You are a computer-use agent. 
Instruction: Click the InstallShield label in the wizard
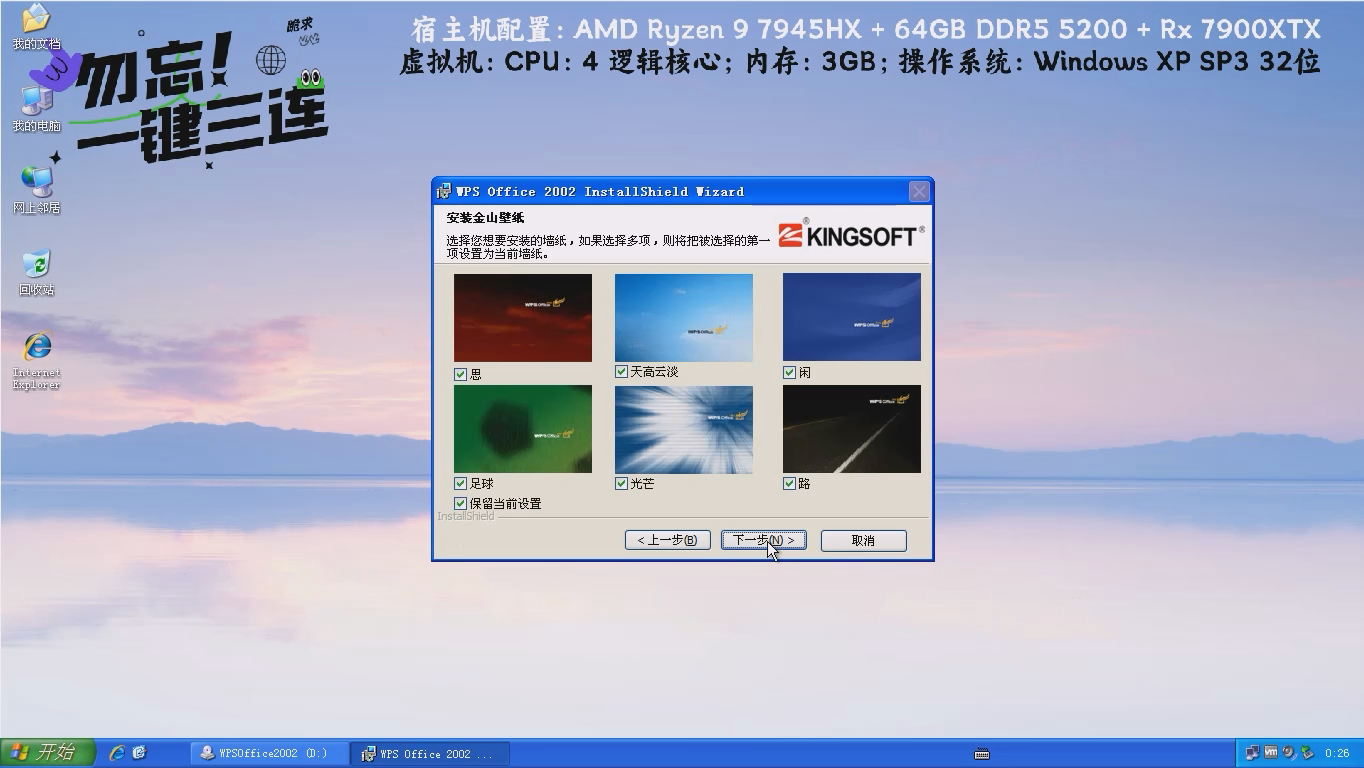coord(466,516)
